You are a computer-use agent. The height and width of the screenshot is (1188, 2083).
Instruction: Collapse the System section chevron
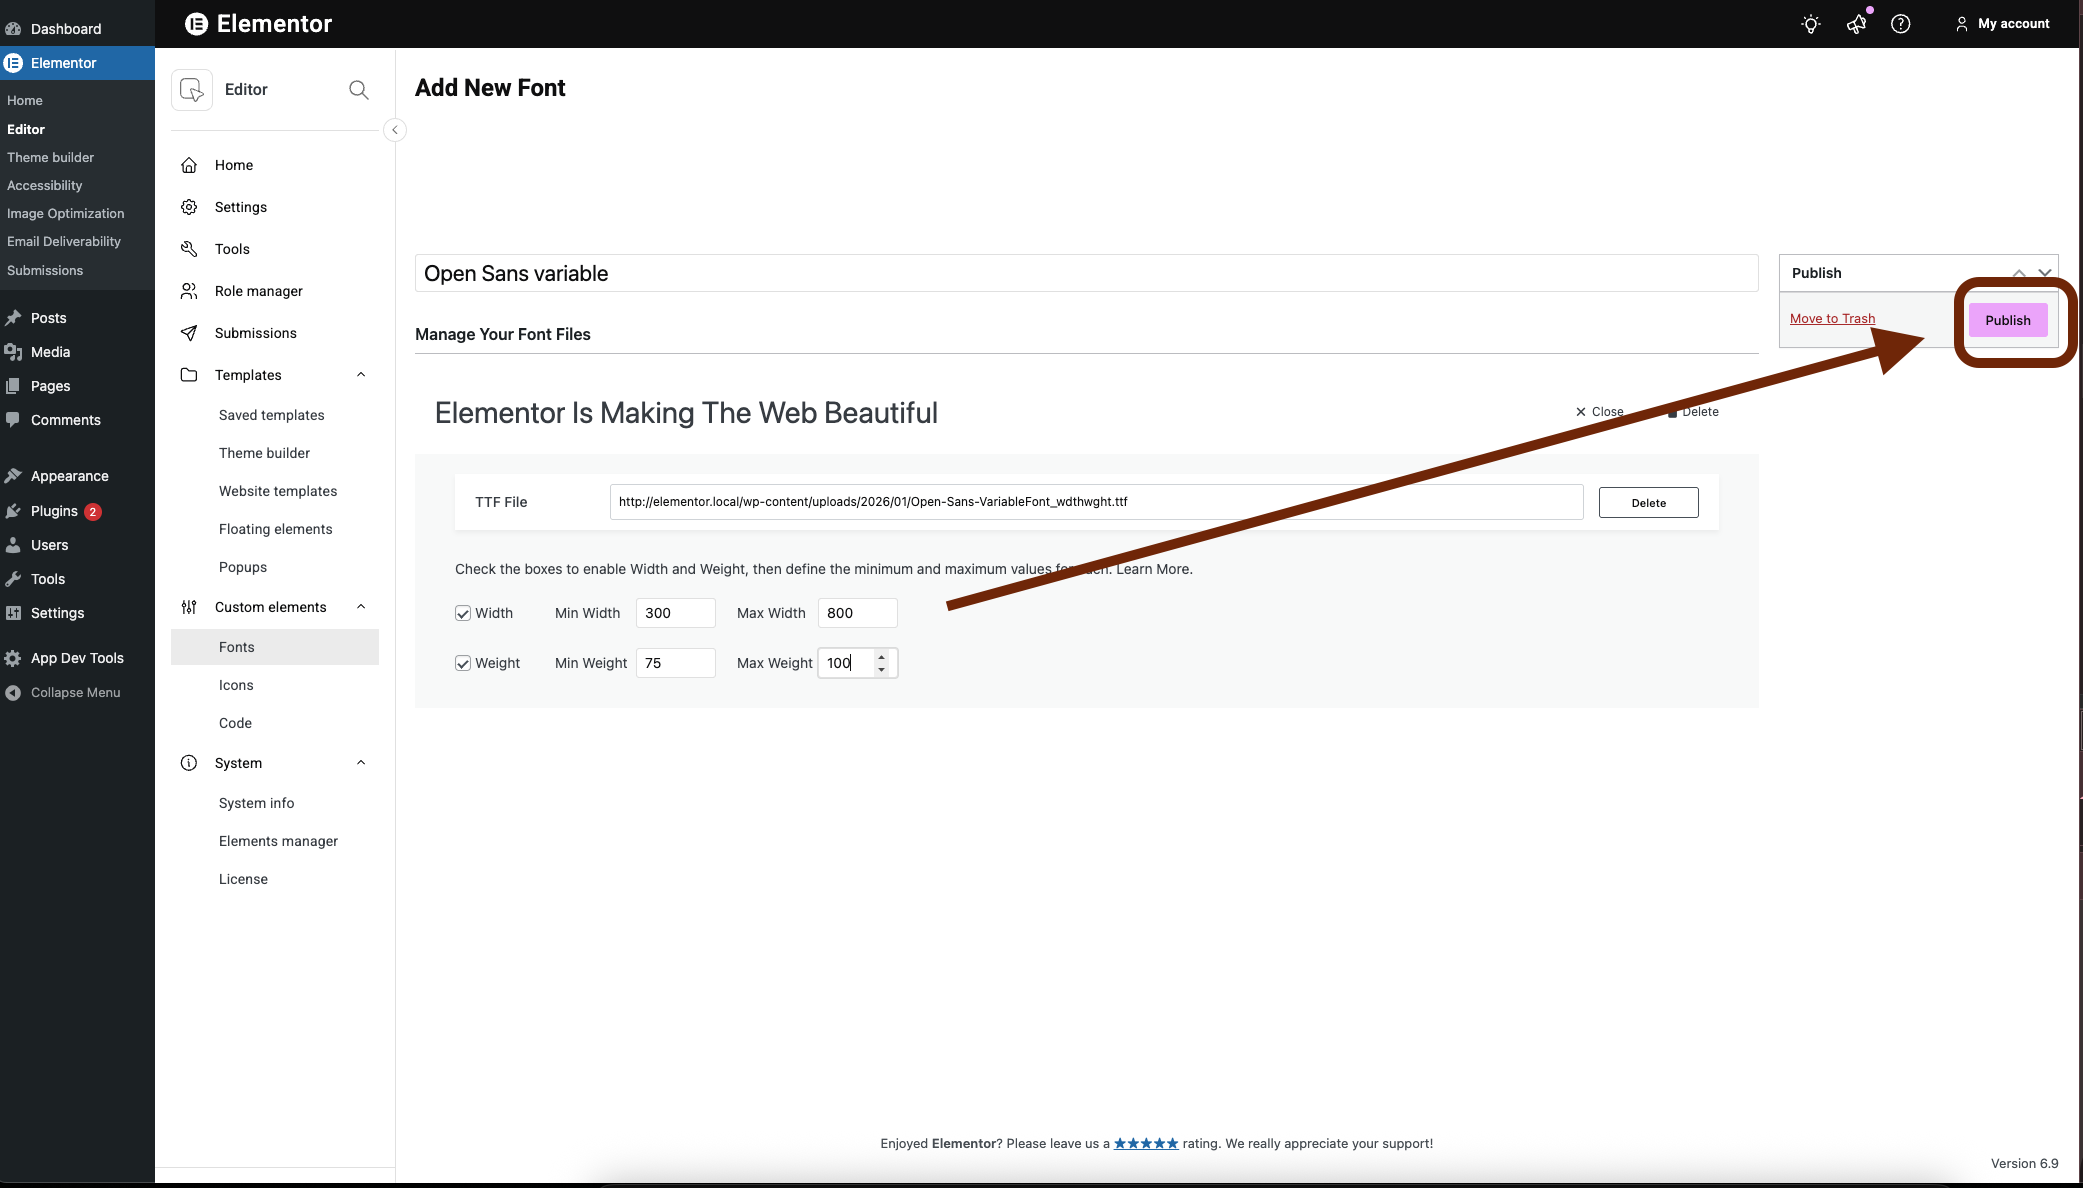pos(361,763)
